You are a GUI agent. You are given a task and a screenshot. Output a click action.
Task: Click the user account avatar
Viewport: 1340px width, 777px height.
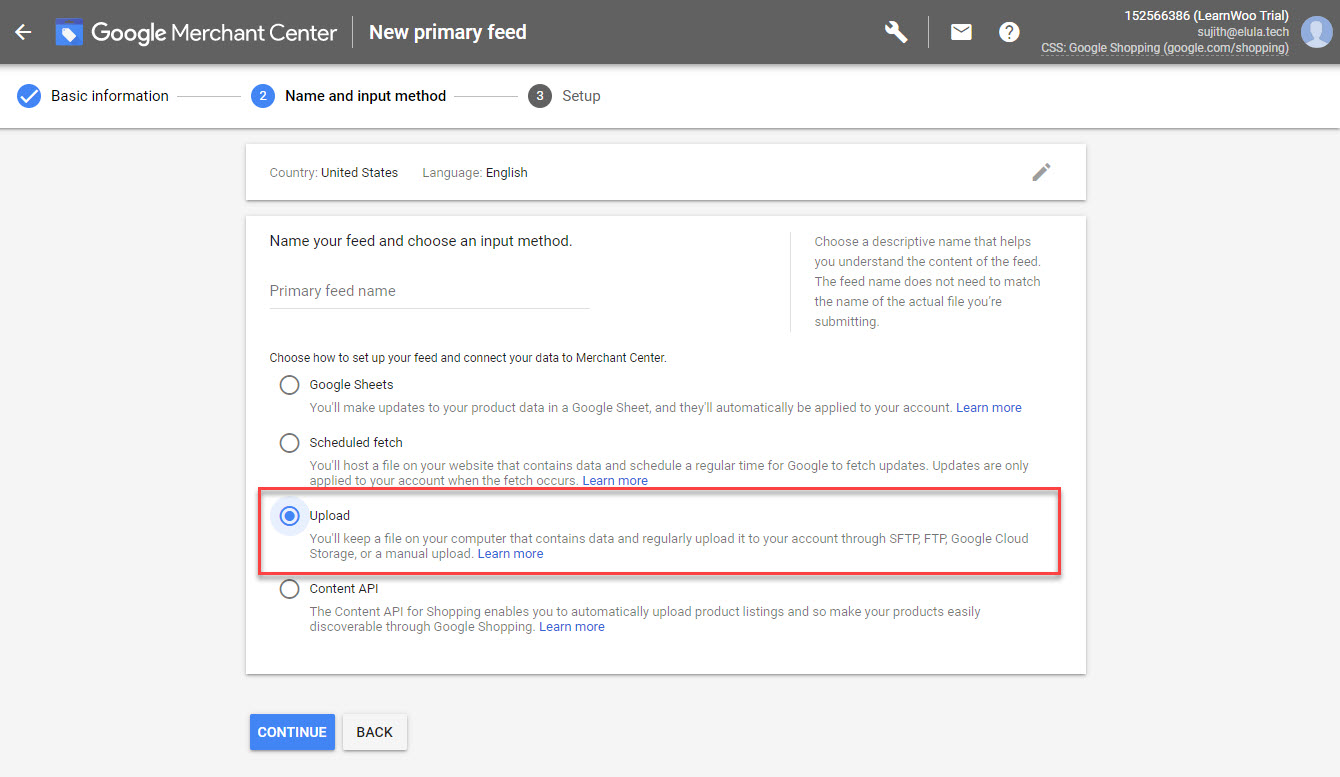pyautogui.click(x=1316, y=32)
